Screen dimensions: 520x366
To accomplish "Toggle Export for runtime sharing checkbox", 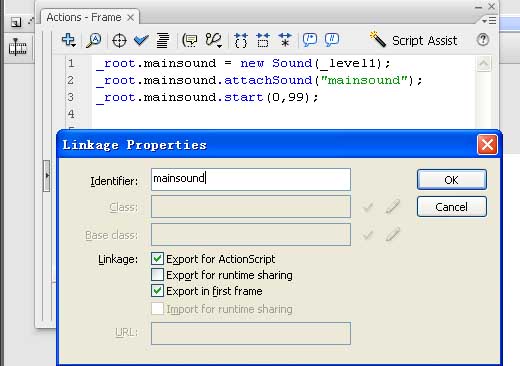I will pos(157,275).
